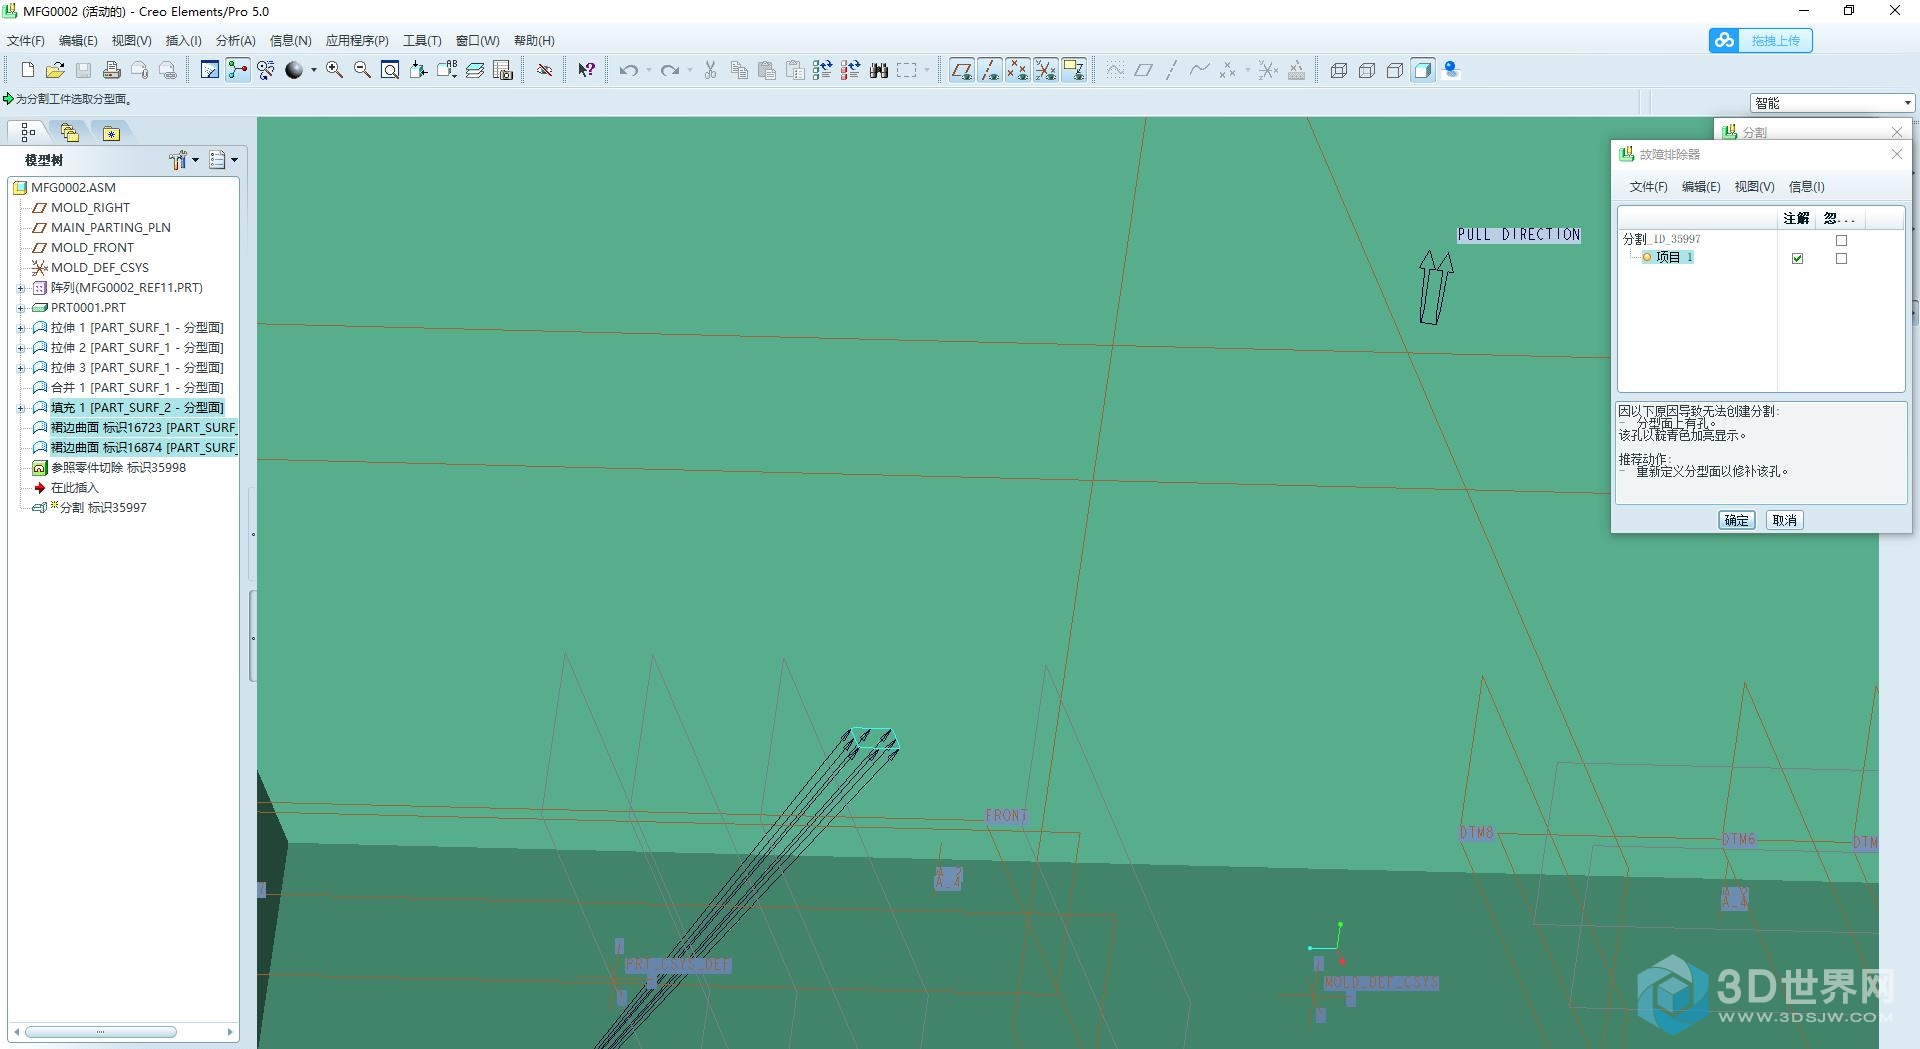Toggle datum planes display on/off
Viewport: 1920px width, 1049px height.
click(961, 70)
